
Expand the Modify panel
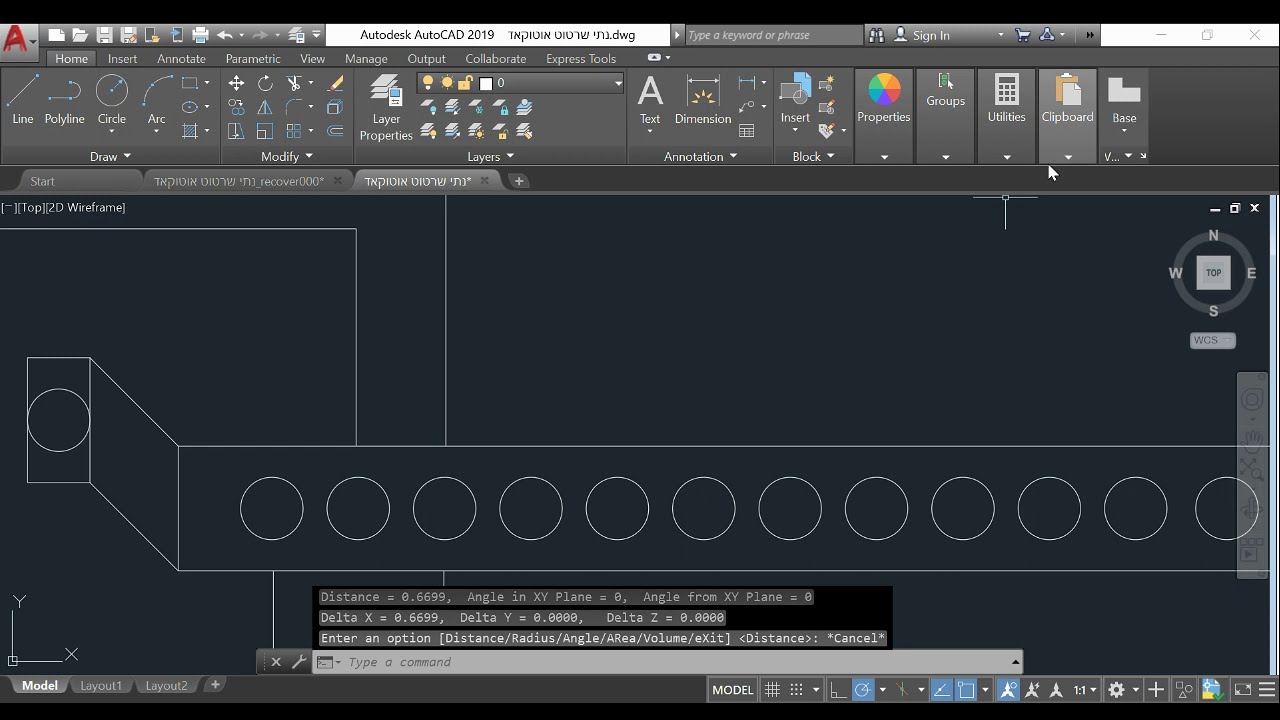pos(287,156)
